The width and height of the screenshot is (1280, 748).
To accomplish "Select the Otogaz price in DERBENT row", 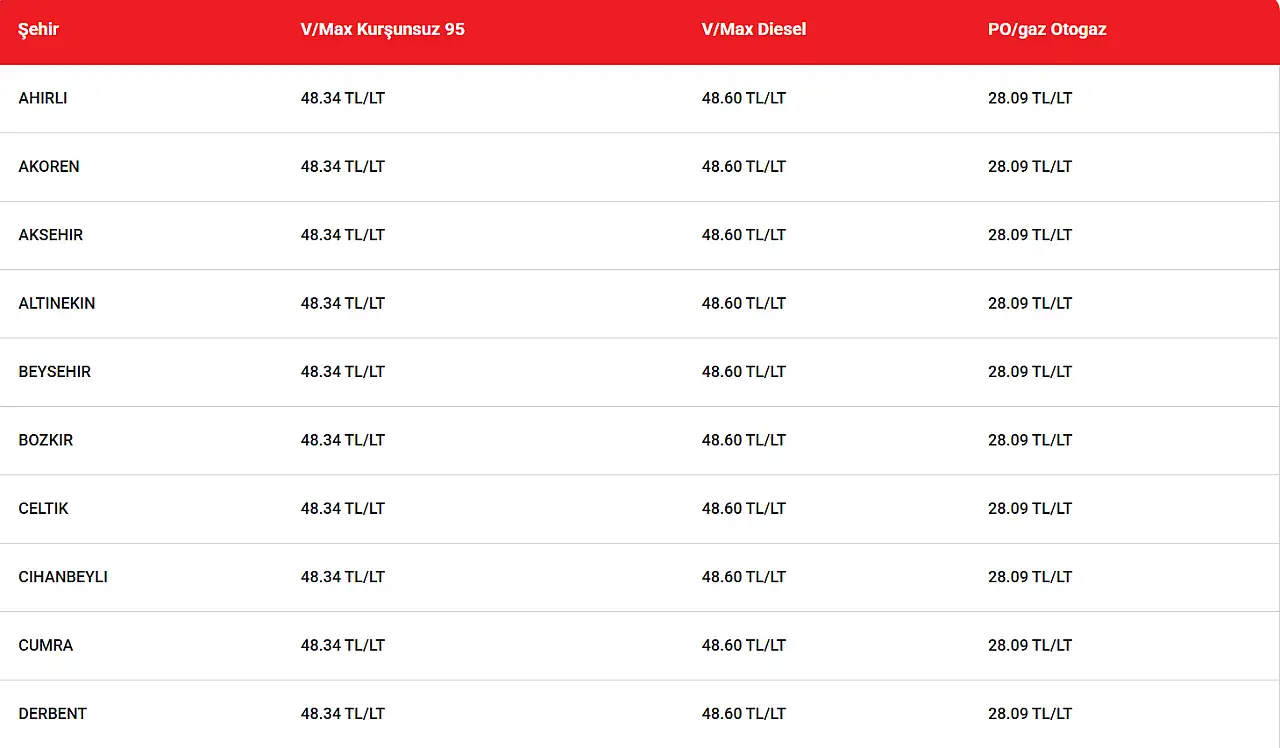I will coord(1029,714).
